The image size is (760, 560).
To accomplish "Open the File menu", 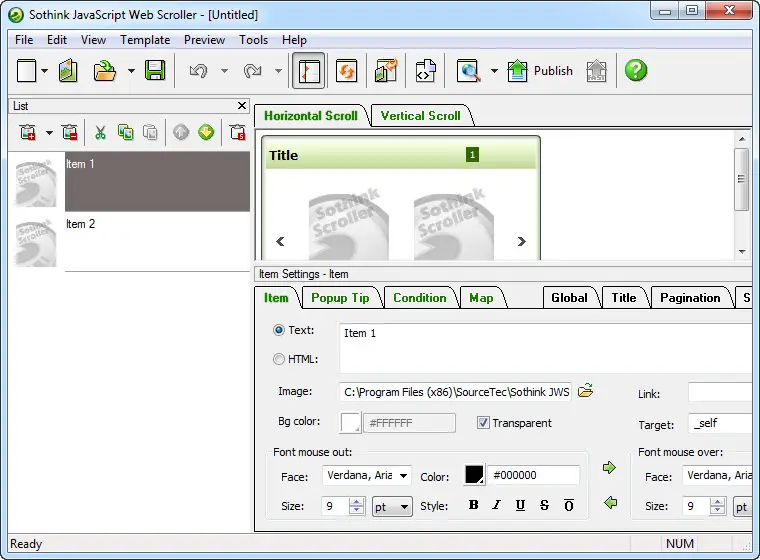I will pyautogui.click(x=24, y=40).
